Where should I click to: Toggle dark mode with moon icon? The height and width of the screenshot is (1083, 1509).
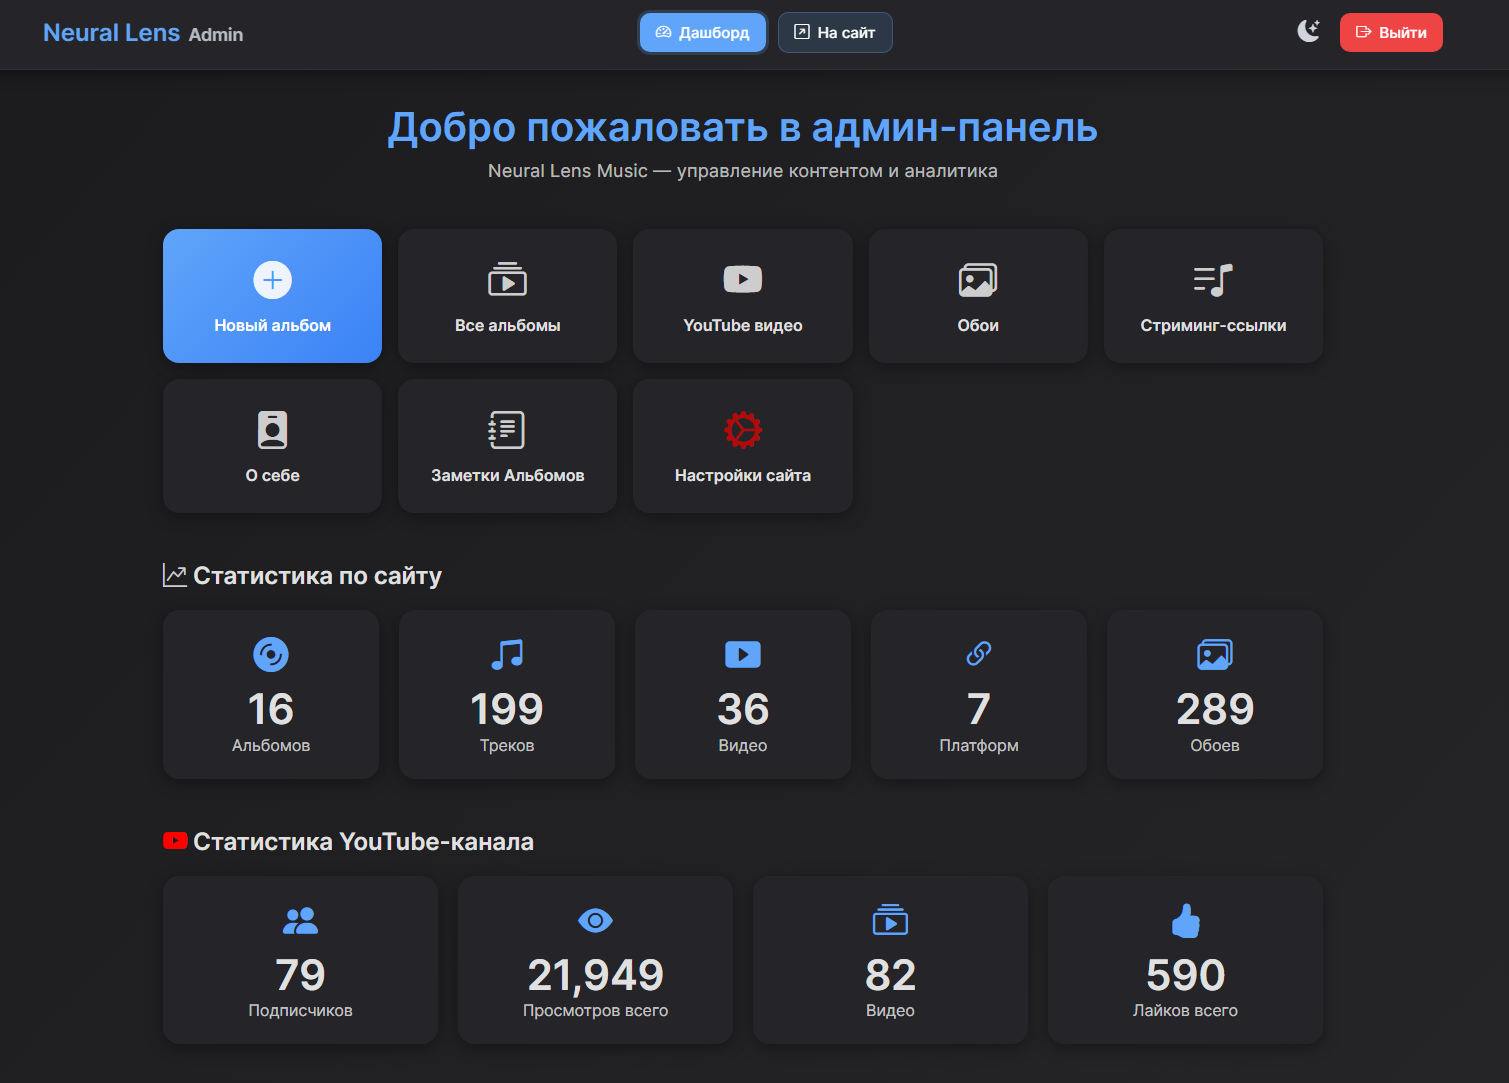click(x=1308, y=31)
